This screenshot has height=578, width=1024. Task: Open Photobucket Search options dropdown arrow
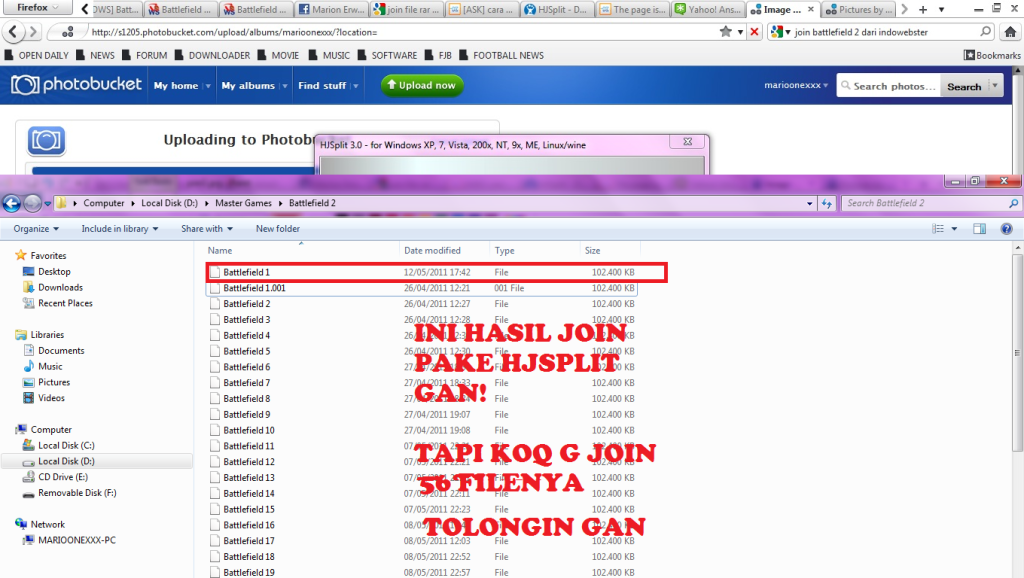(995, 86)
